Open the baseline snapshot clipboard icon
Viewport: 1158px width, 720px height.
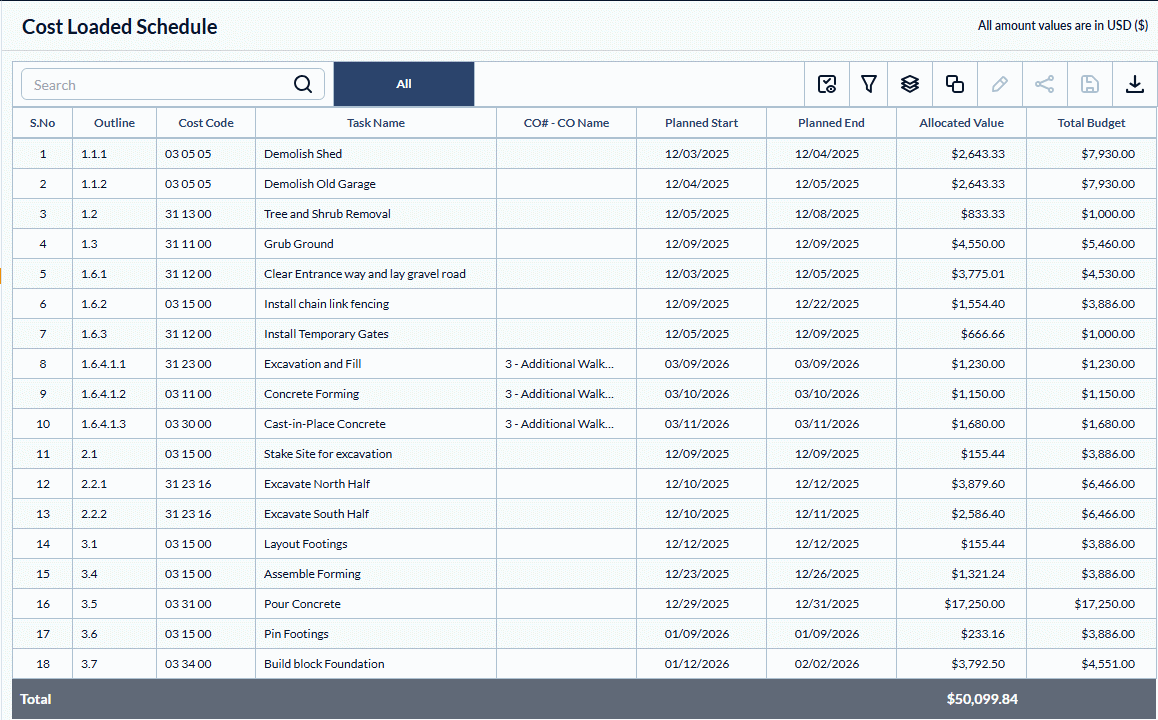[x=827, y=84]
